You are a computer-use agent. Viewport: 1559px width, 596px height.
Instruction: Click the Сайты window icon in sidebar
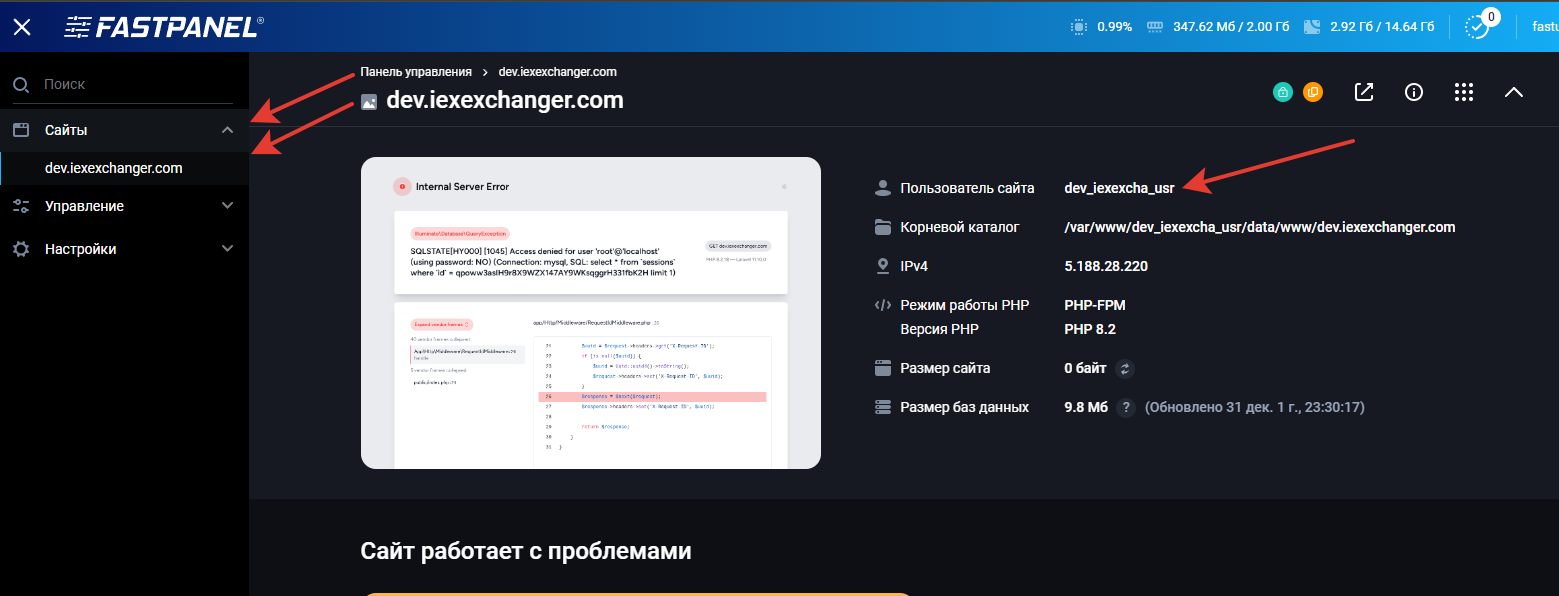tap(21, 130)
